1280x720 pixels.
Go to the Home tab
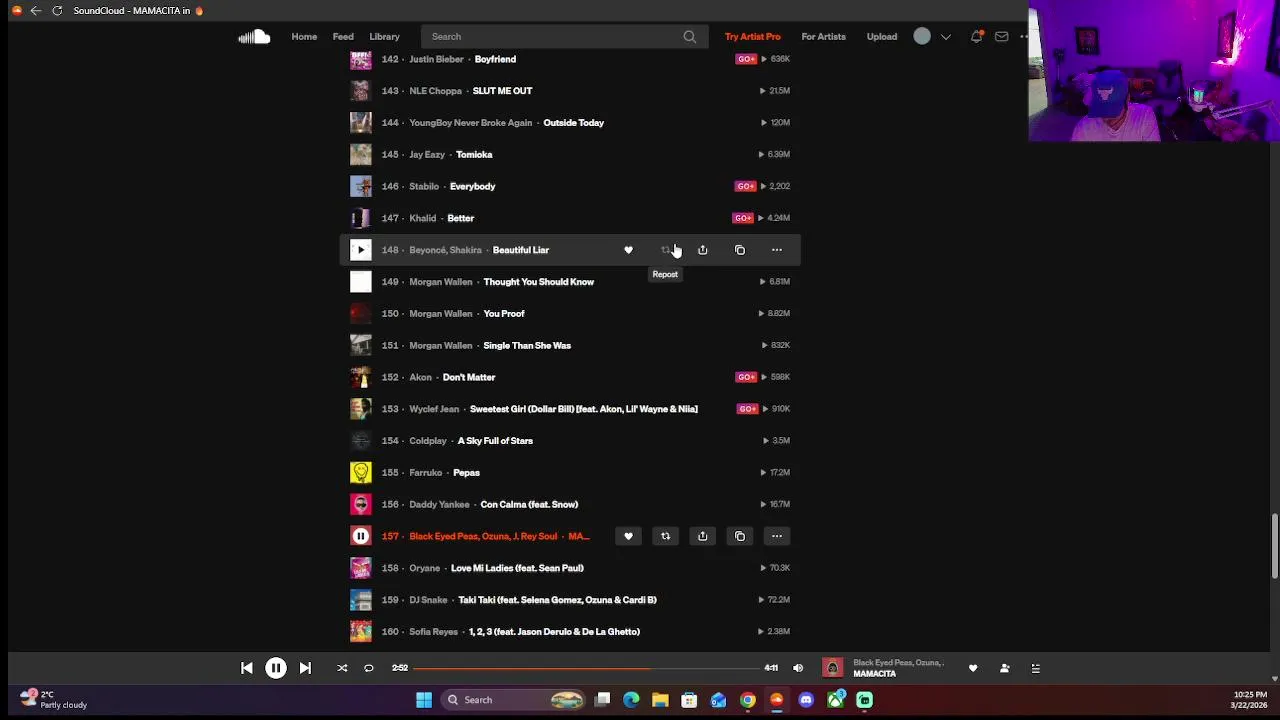point(304,37)
